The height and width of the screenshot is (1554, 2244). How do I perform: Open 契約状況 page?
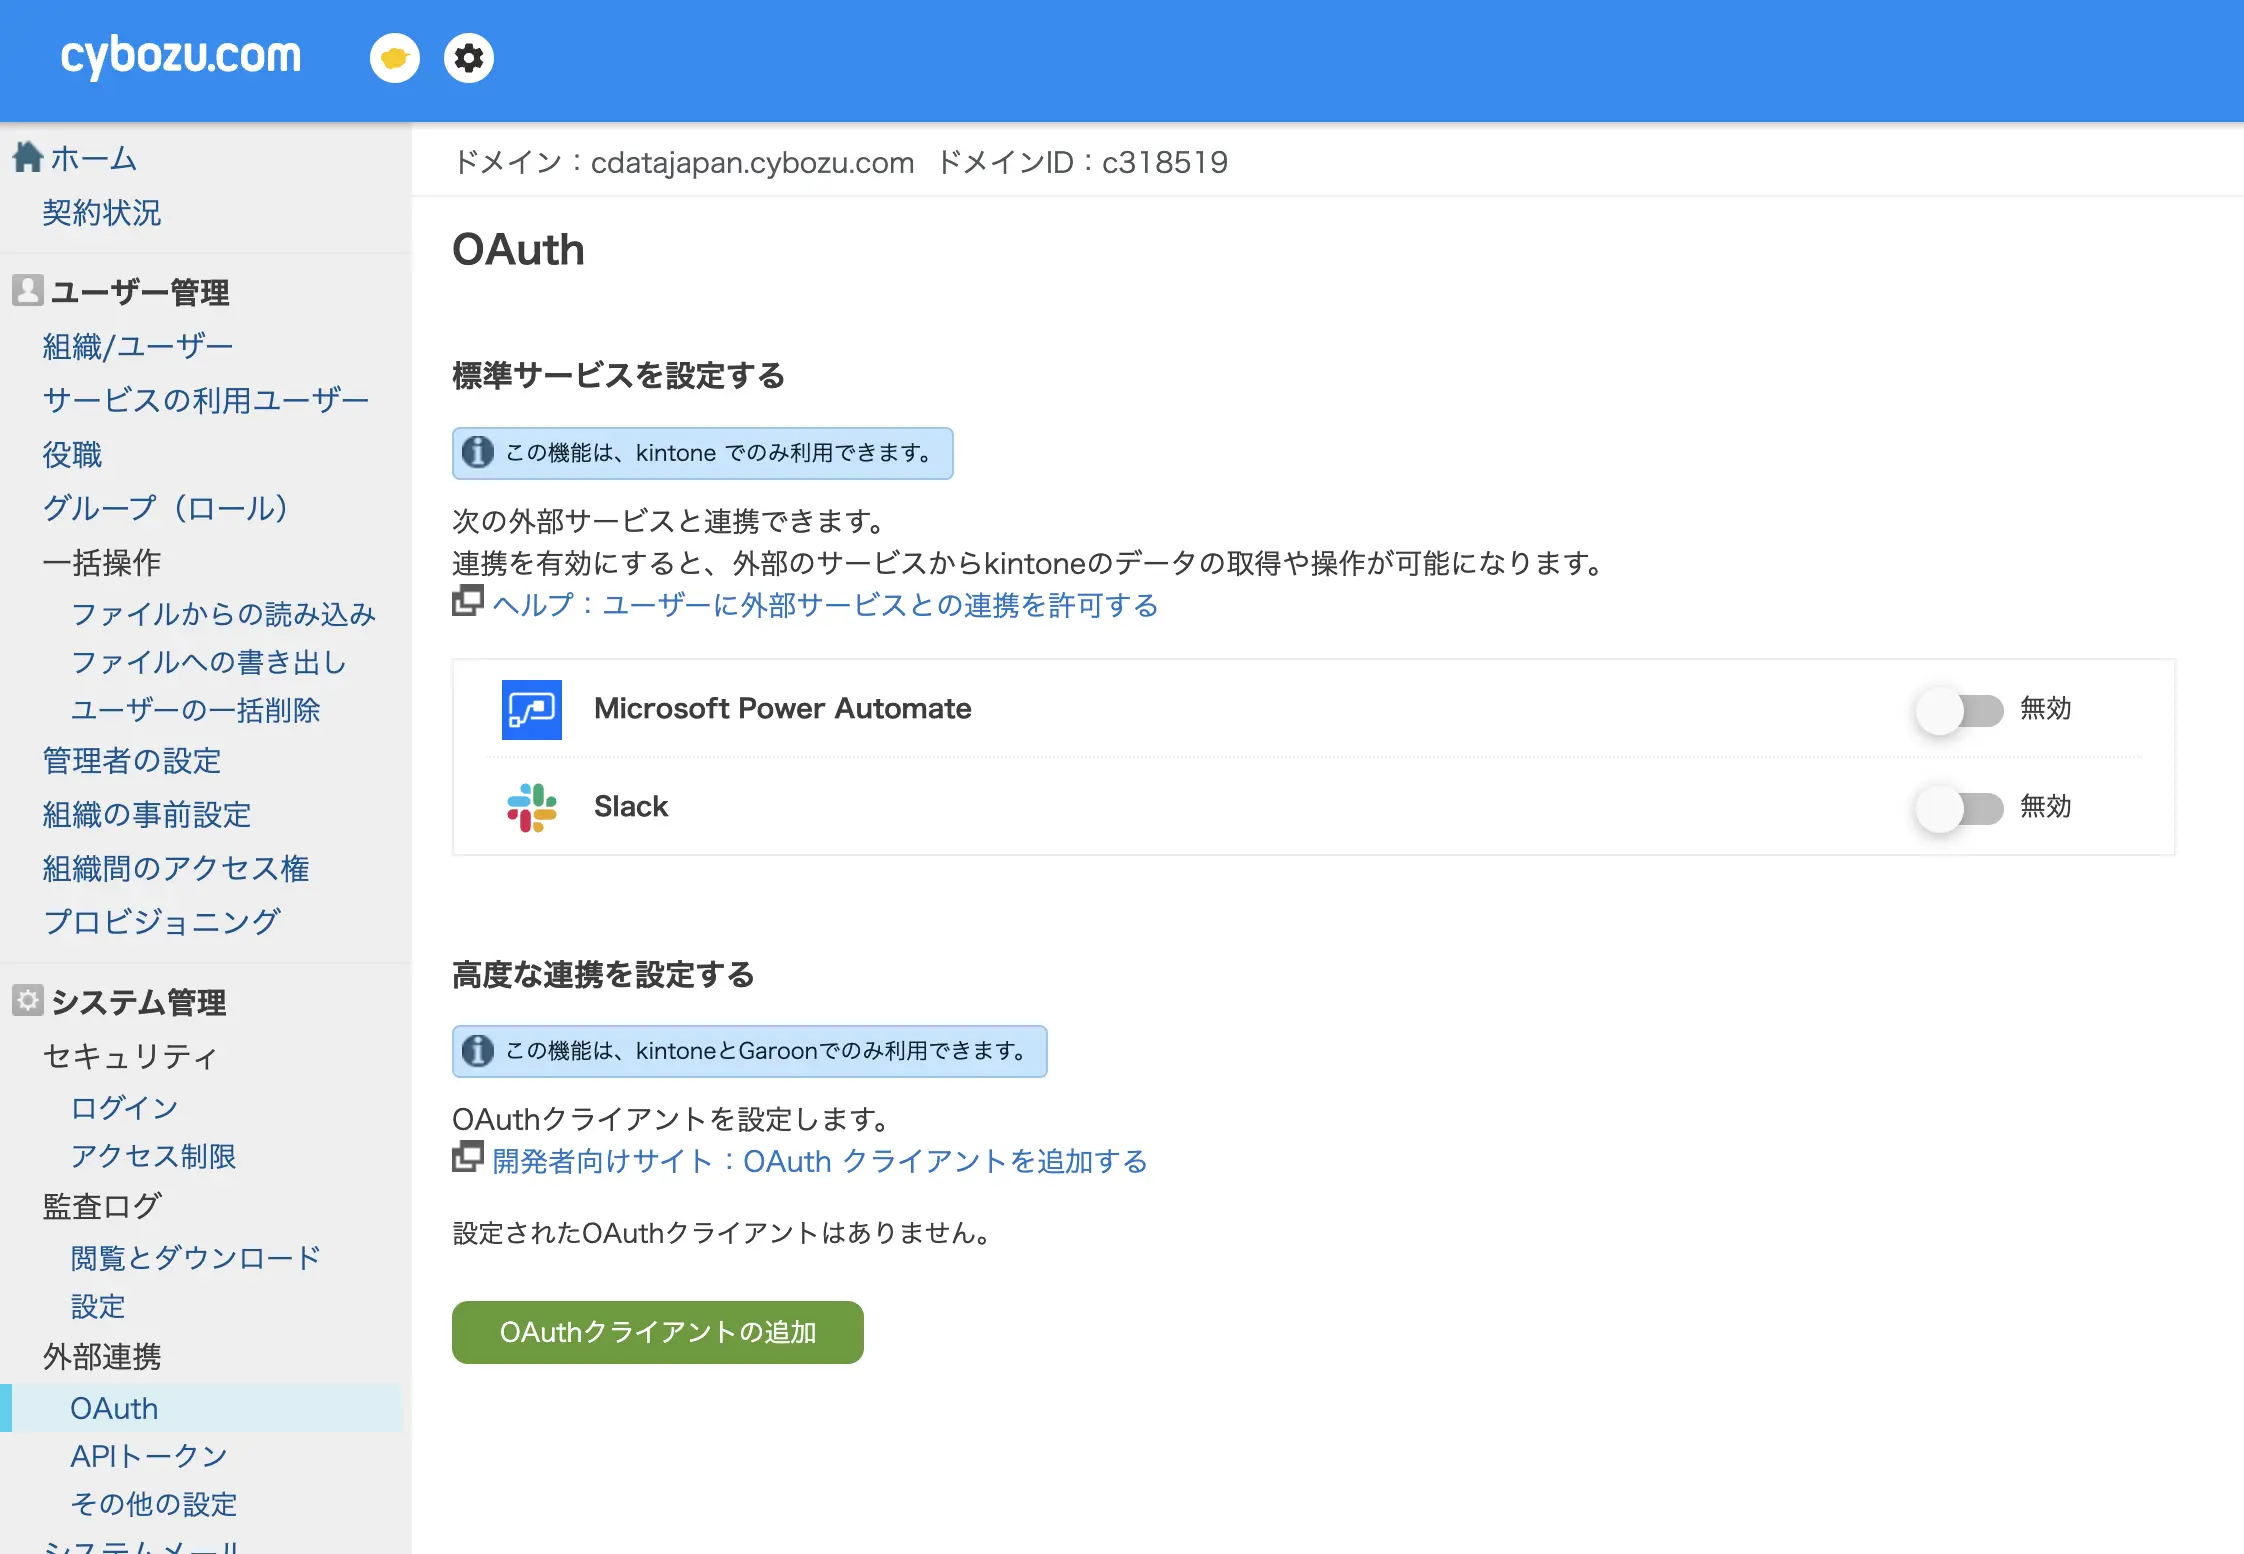click(x=102, y=213)
